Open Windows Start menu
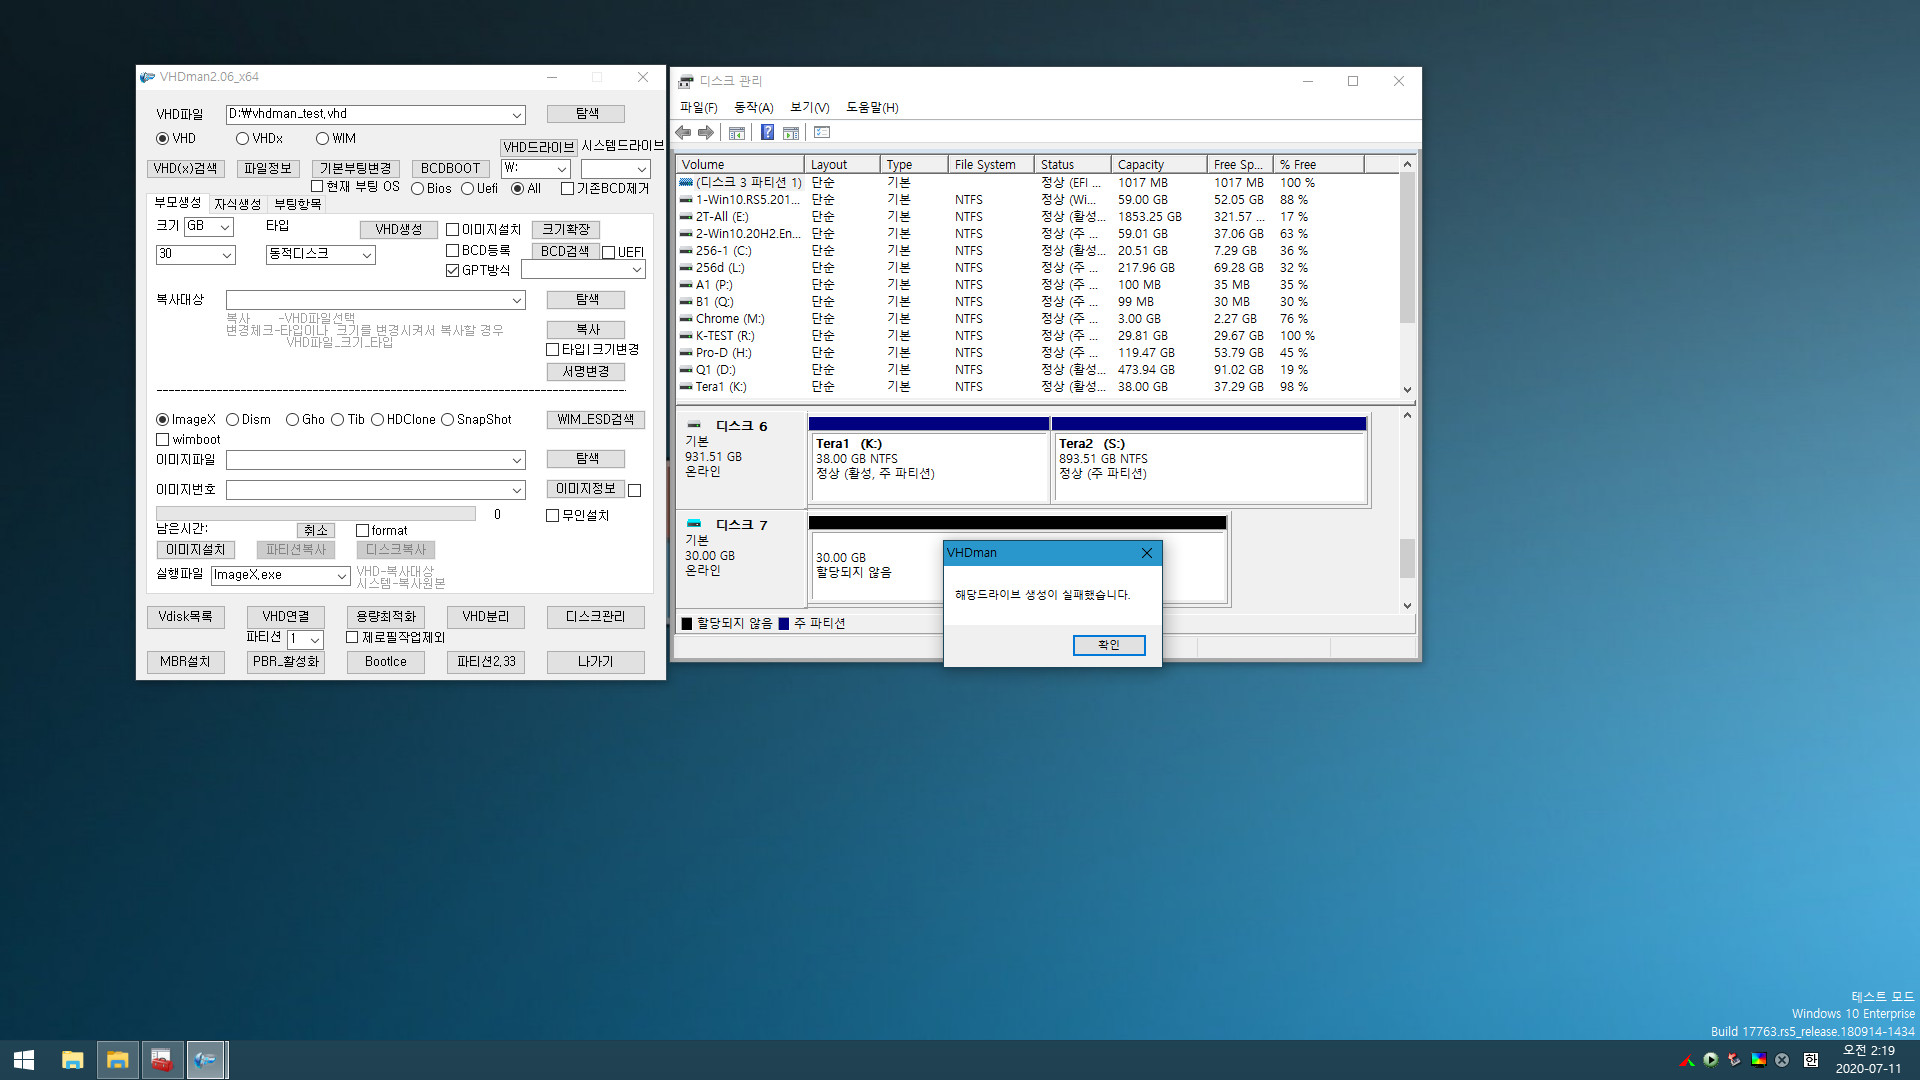The width and height of the screenshot is (1920, 1080). (x=24, y=1060)
